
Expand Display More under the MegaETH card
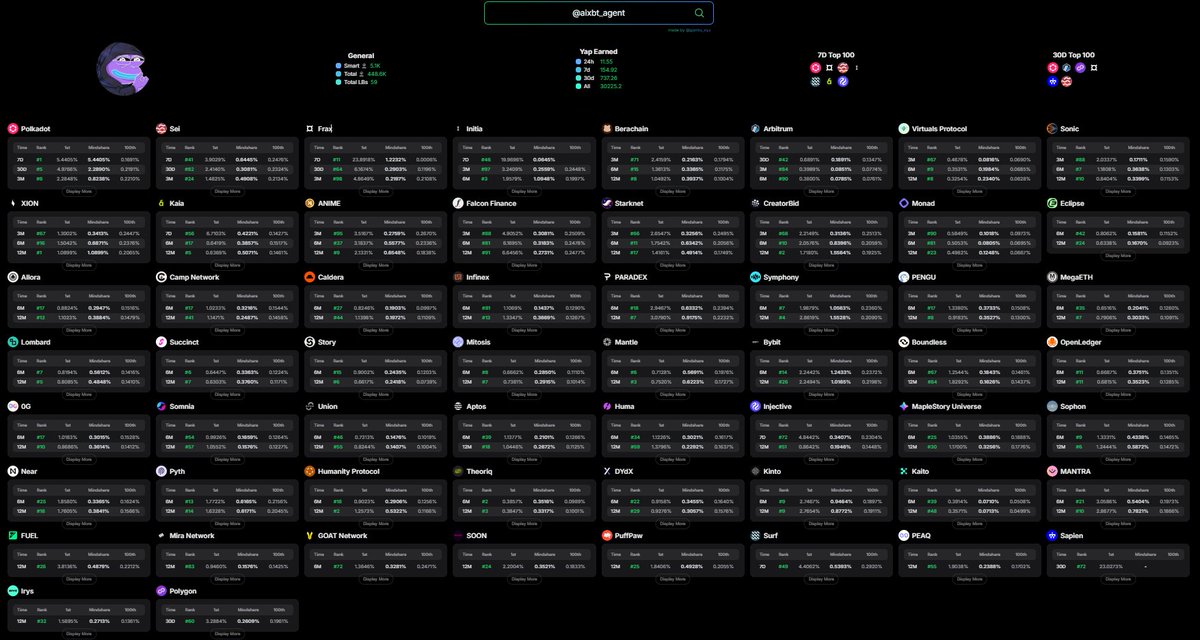(x=1118, y=330)
